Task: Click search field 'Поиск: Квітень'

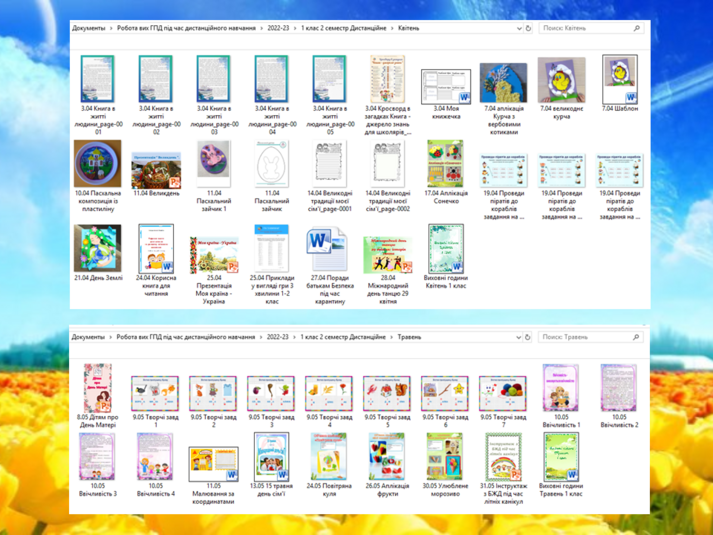Action: (x=591, y=28)
